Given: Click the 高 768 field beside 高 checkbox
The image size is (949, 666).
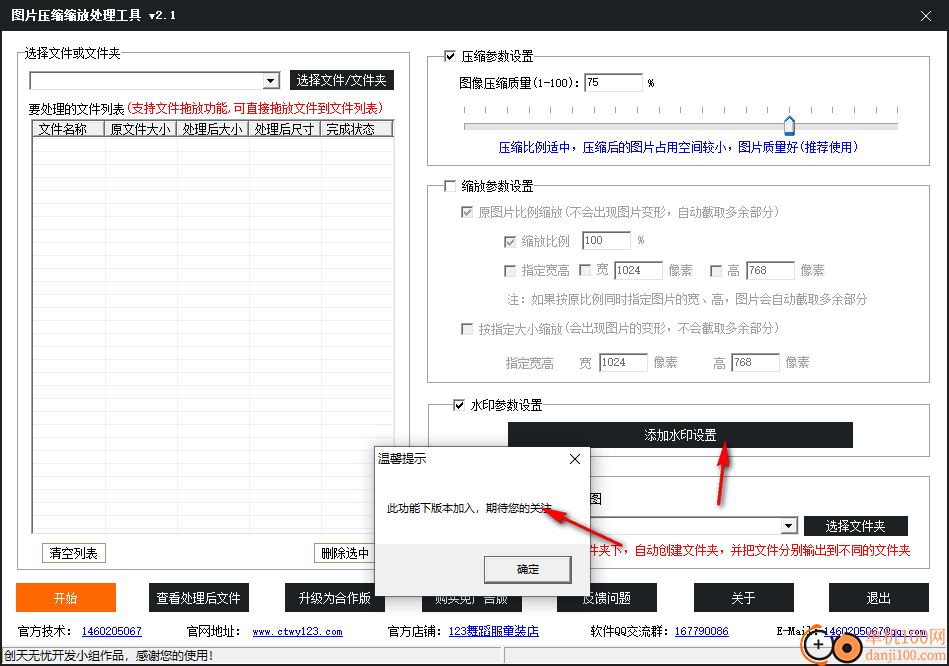Looking at the screenshot, I should [770, 270].
